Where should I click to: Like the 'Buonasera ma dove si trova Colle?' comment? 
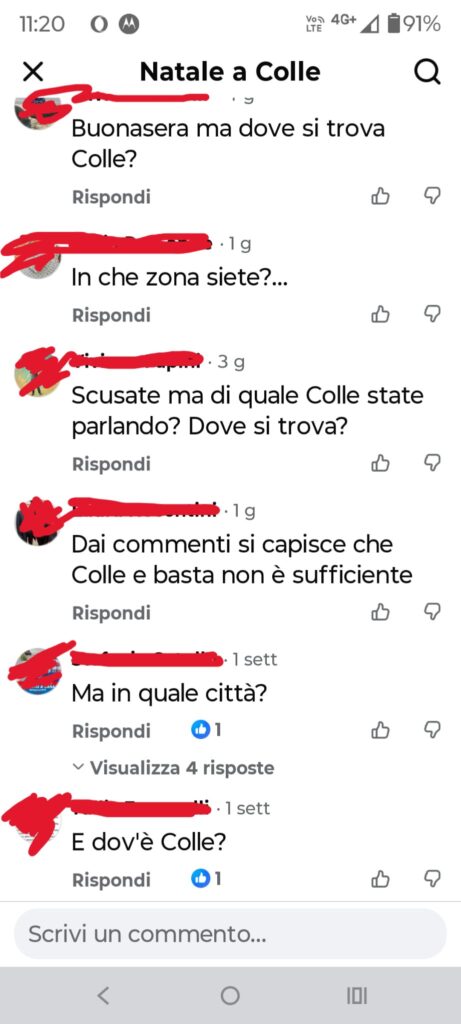tap(380, 196)
